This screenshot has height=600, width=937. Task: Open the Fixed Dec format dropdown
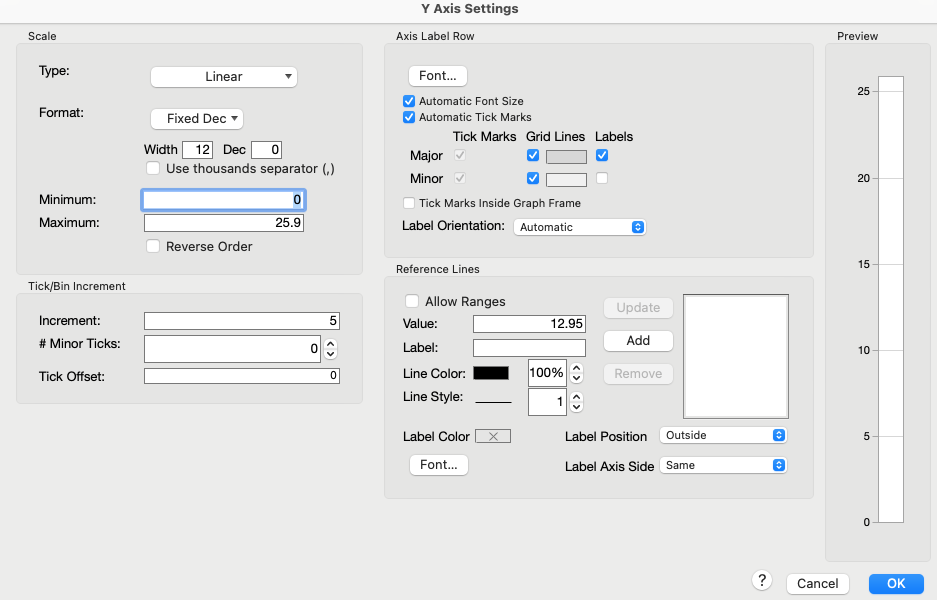point(196,118)
